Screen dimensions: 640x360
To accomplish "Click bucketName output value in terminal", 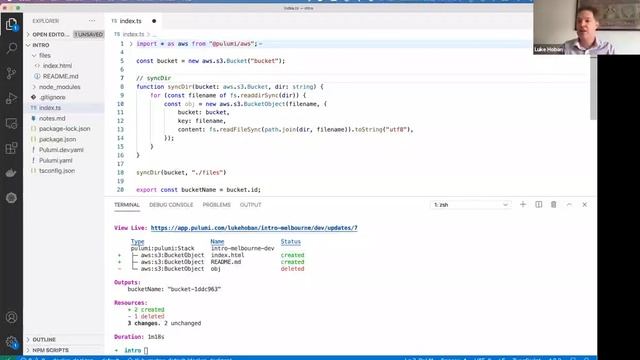I will 194,289.
